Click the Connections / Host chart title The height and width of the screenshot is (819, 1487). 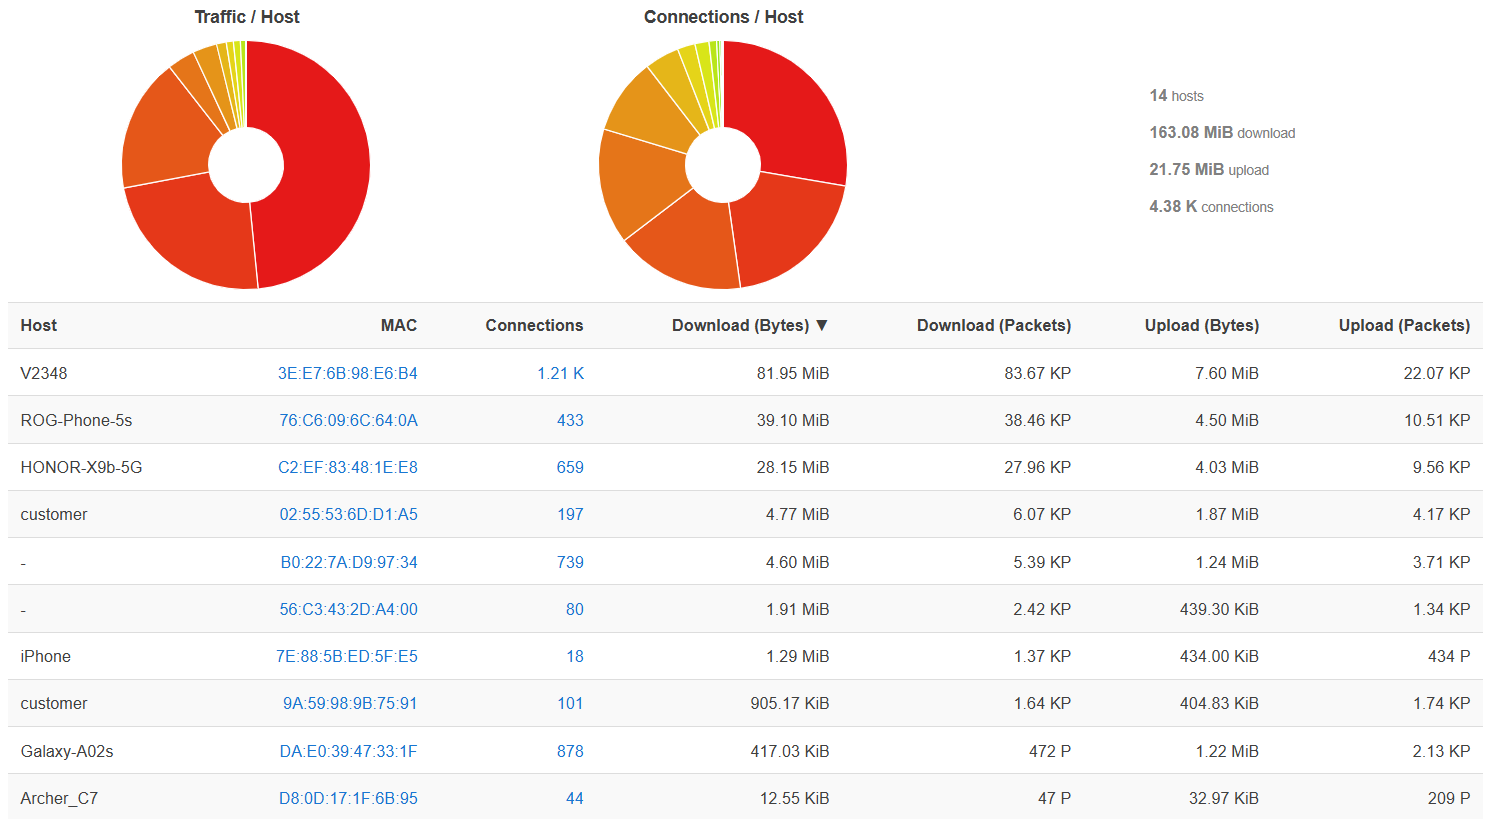click(x=723, y=17)
